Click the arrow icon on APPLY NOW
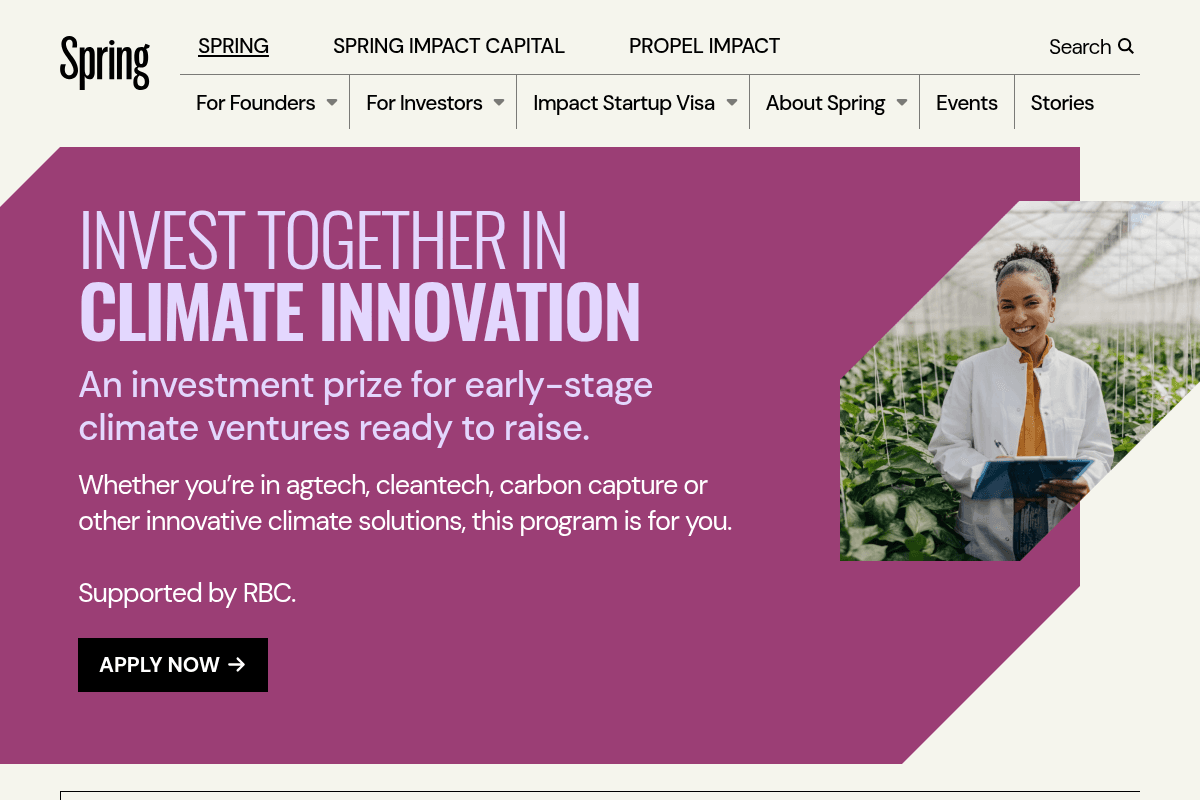The image size is (1200, 800). pos(237,664)
